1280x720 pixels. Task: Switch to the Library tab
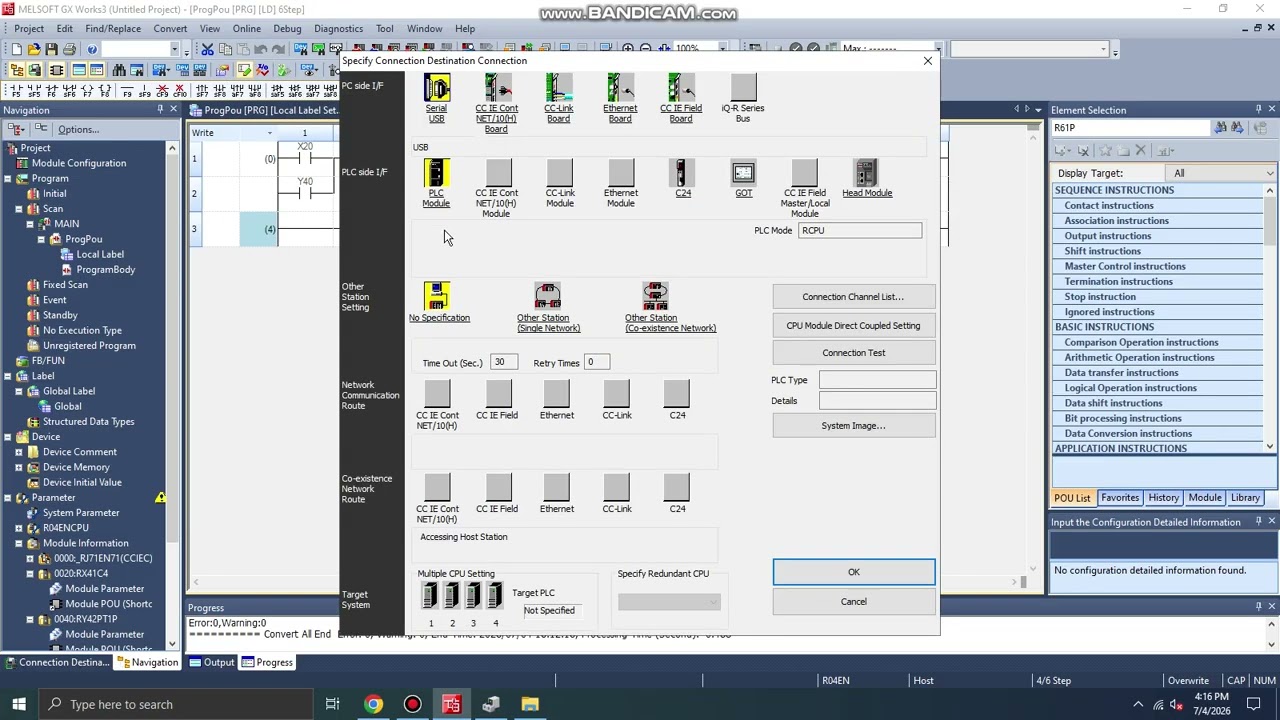coord(1245,498)
